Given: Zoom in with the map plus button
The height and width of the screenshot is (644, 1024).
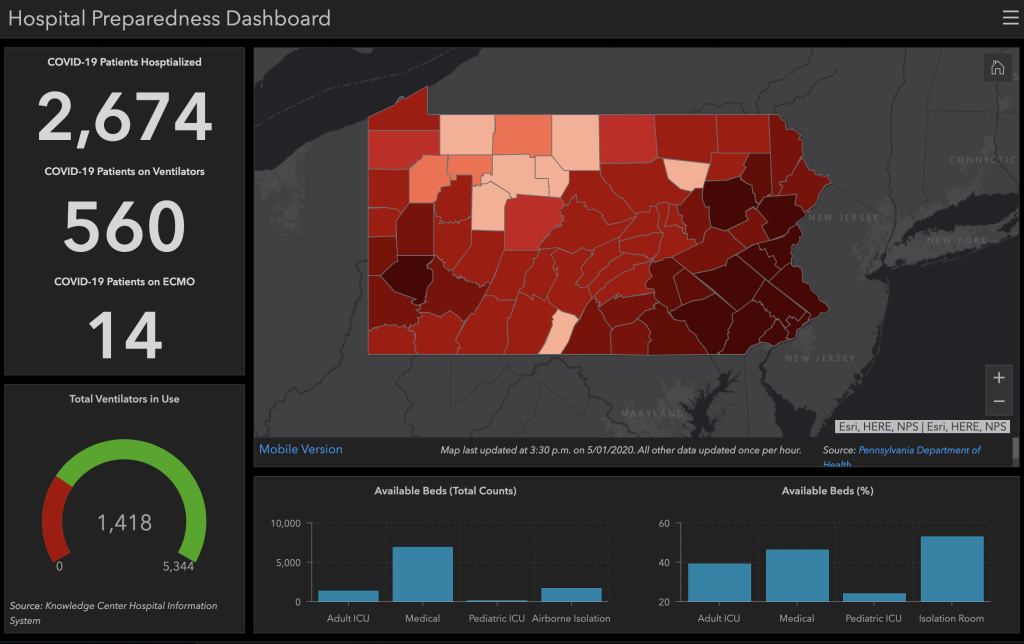Looking at the screenshot, I should (999, 378).
